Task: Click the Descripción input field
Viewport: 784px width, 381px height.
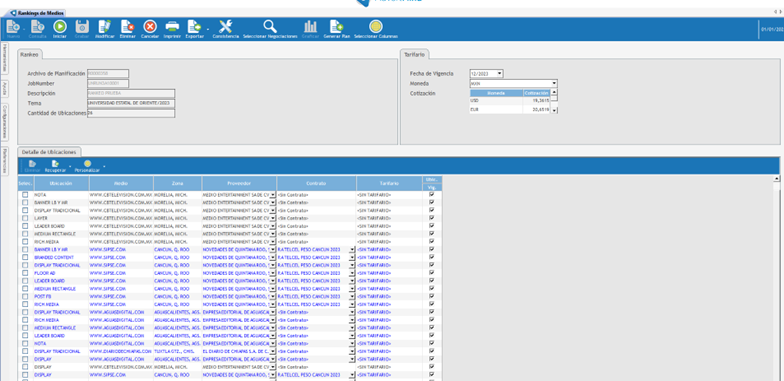Action: 131,94
